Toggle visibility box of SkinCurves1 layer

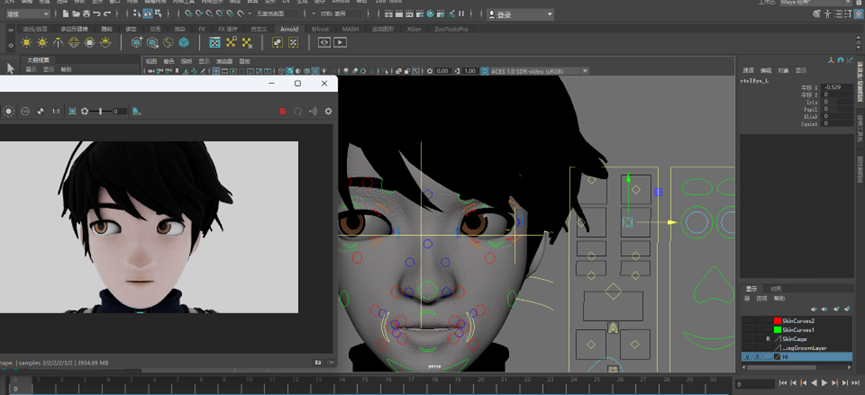click(x=747, y=330)
